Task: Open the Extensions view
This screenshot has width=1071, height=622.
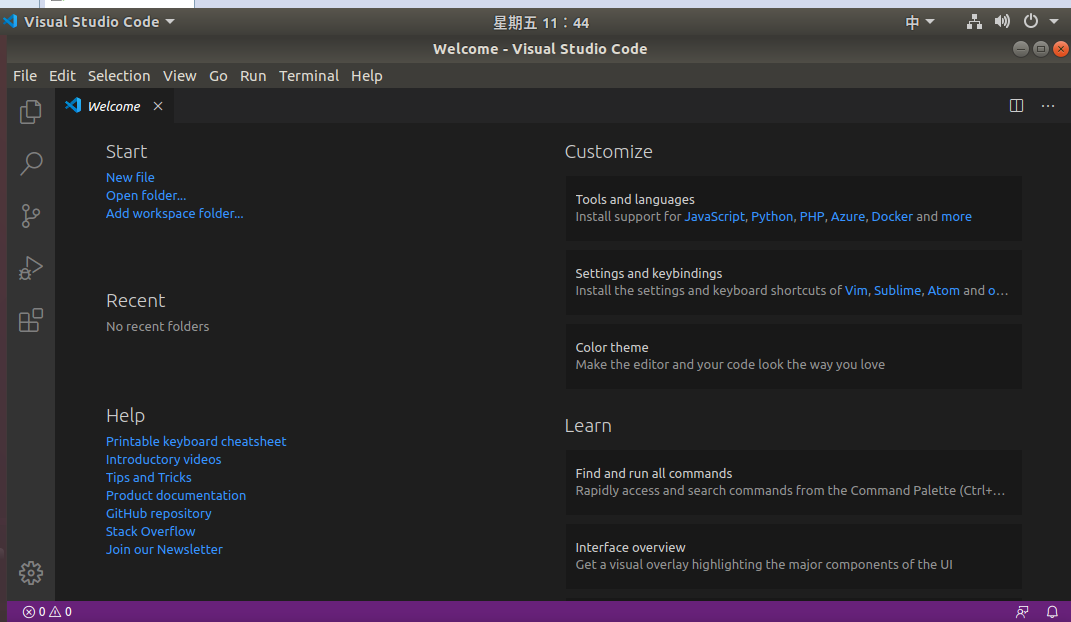Action: coord(31,320)
